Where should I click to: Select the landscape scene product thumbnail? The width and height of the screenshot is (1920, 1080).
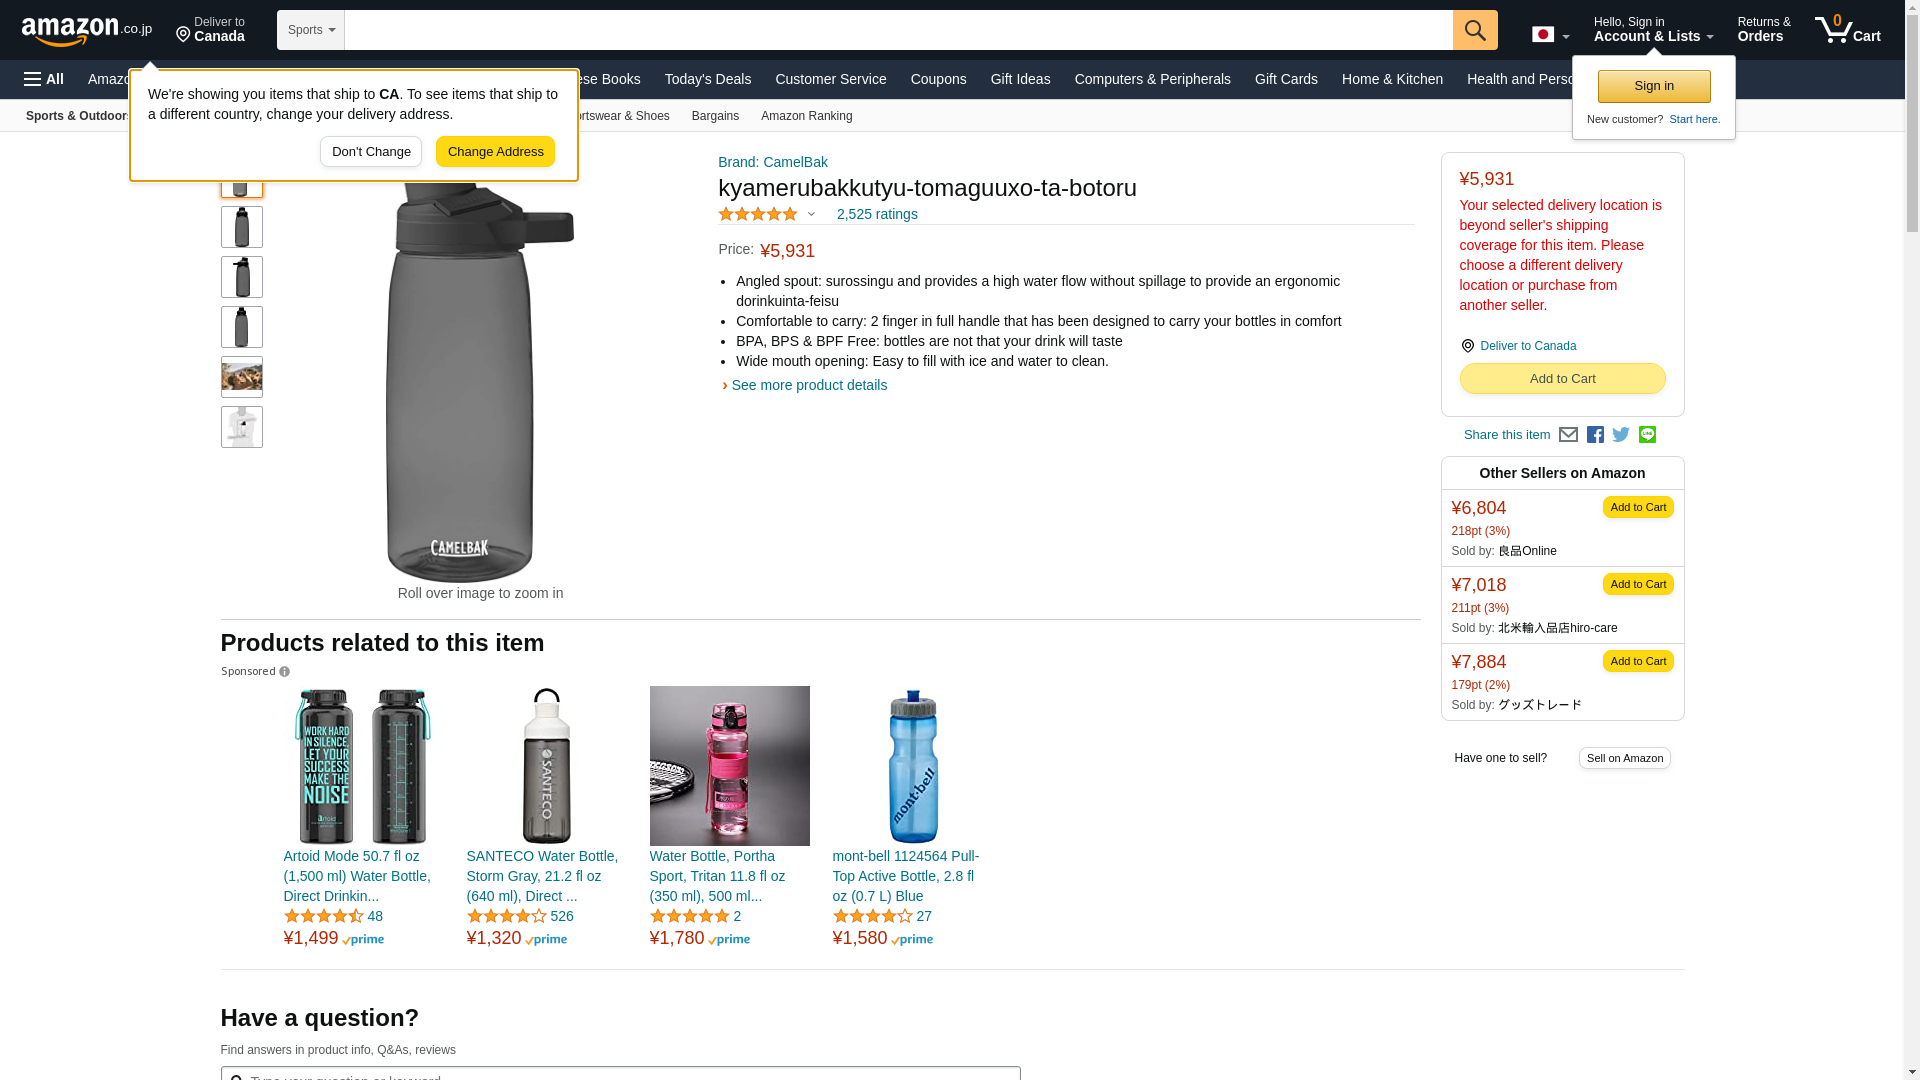pyautogui.click(x=242, y=377)
